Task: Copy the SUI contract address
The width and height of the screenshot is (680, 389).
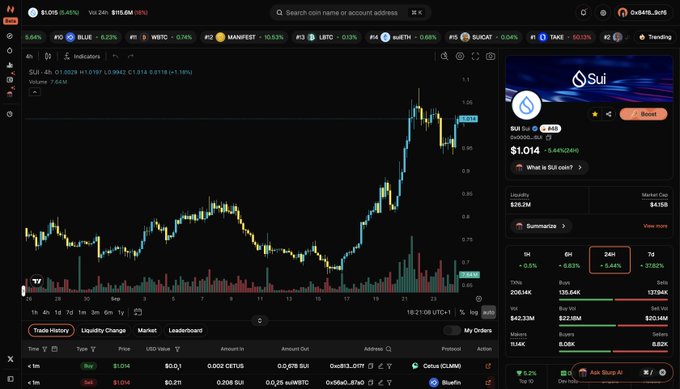Action: pos(549,137)
